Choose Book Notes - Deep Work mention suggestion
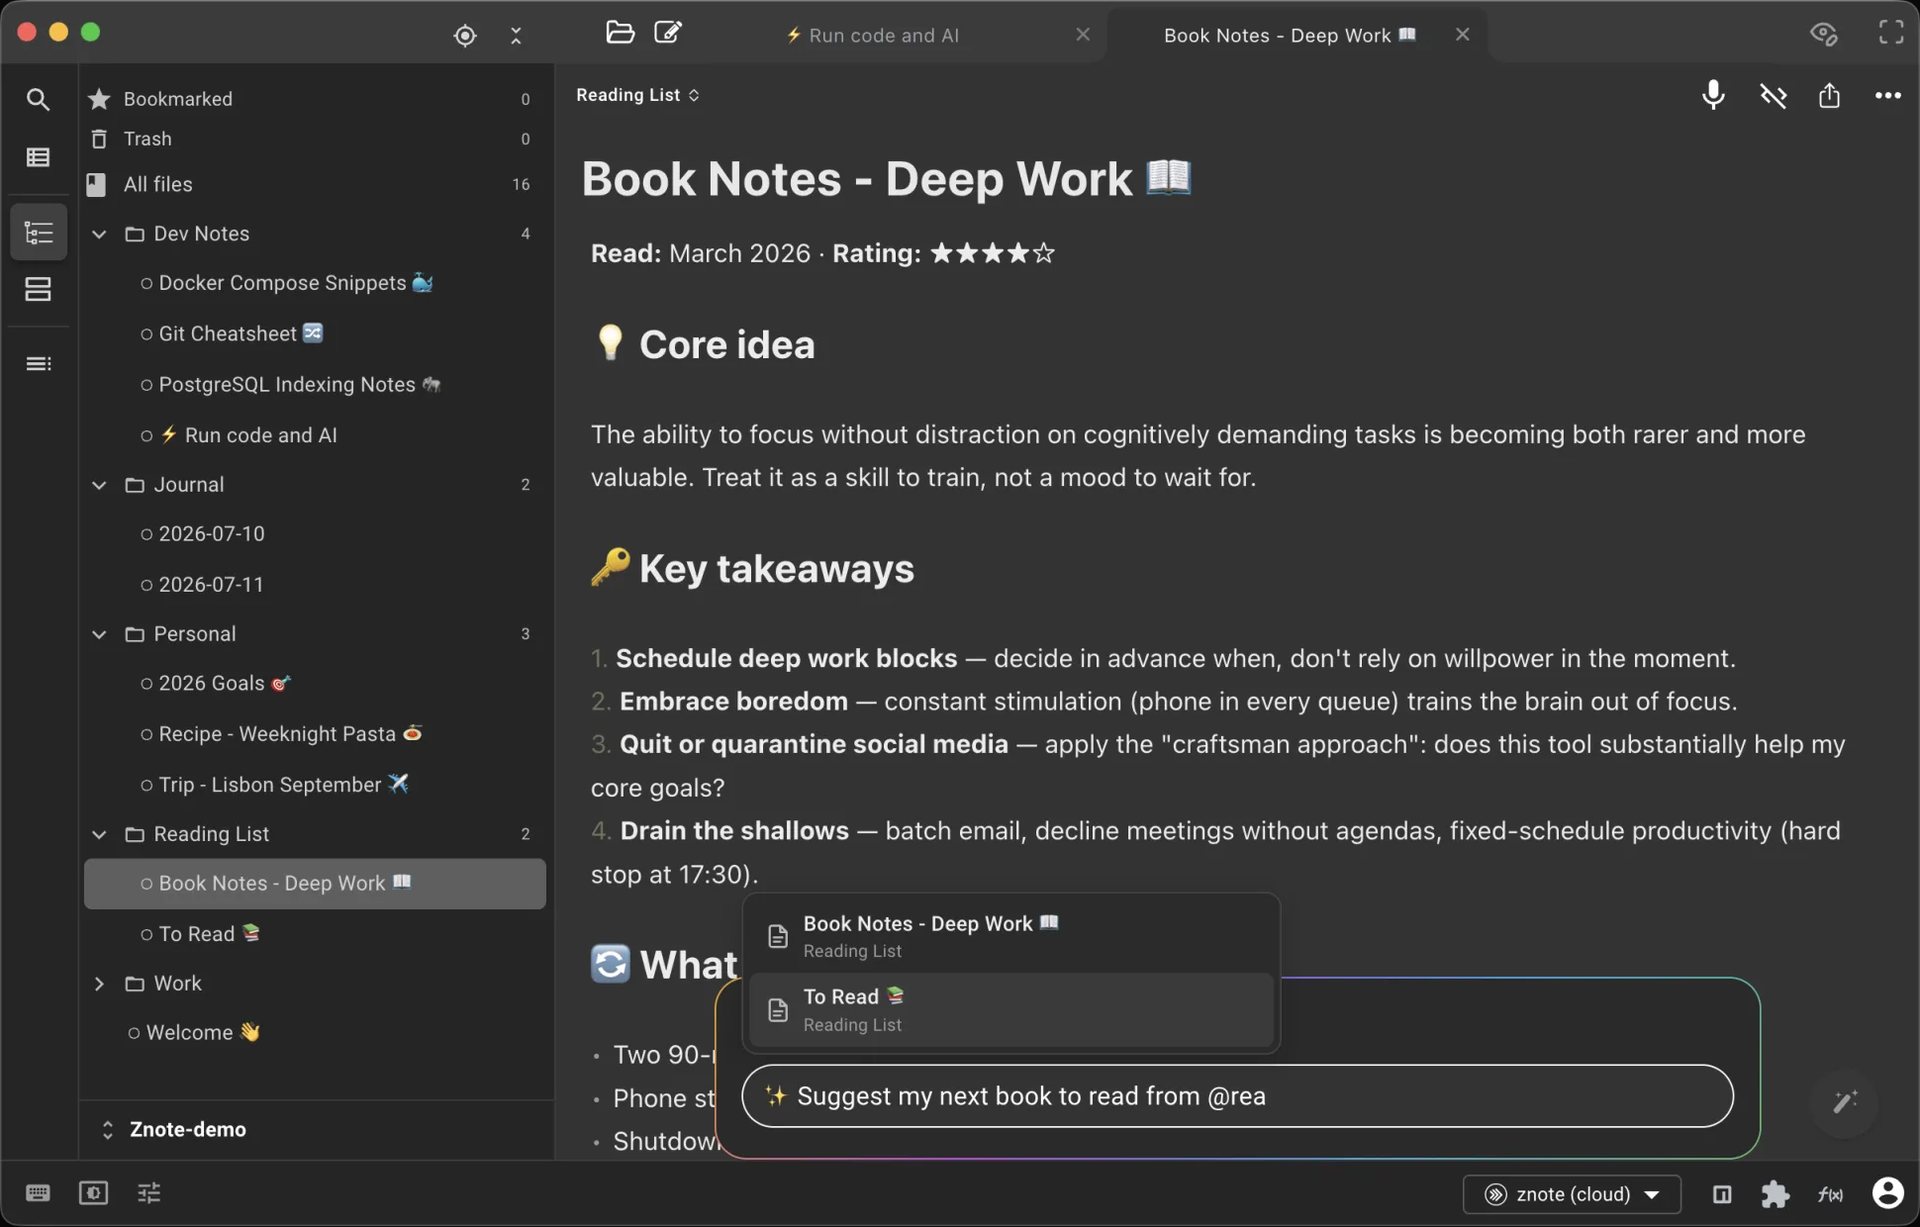The image size is (1920, 1227). (x=1010, y=936)
